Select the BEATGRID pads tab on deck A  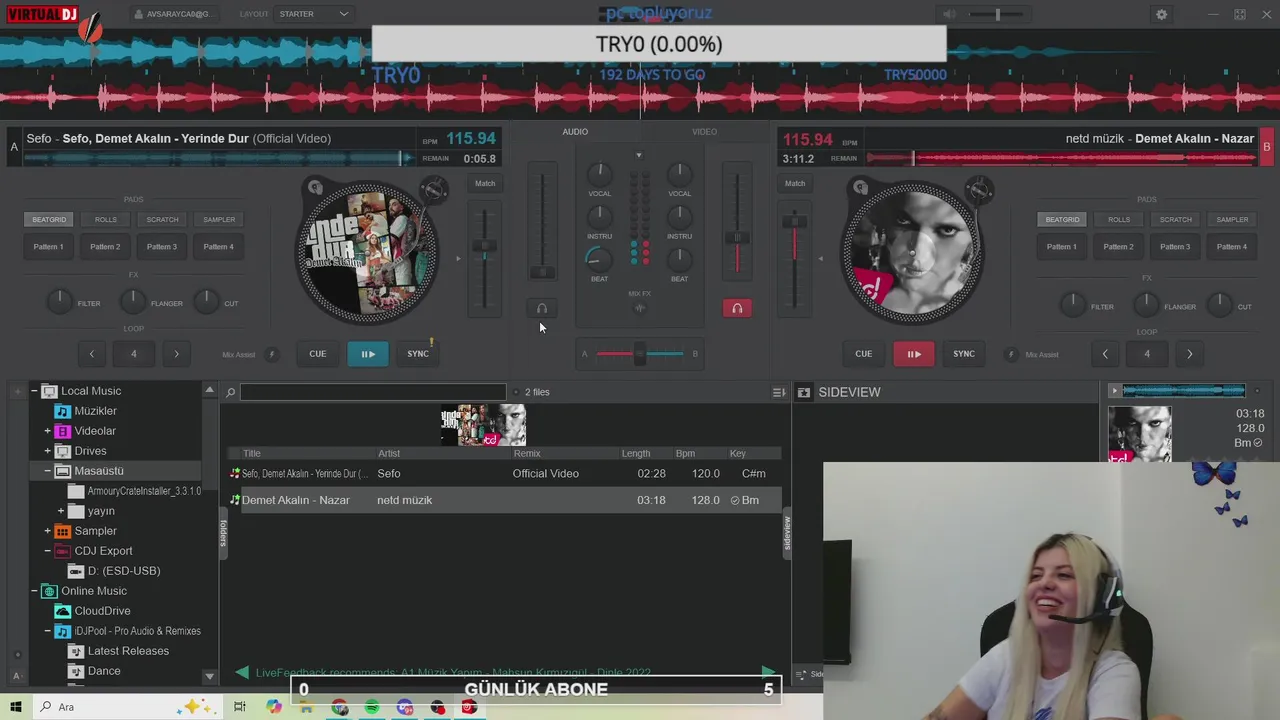click(x=49, y=220)
